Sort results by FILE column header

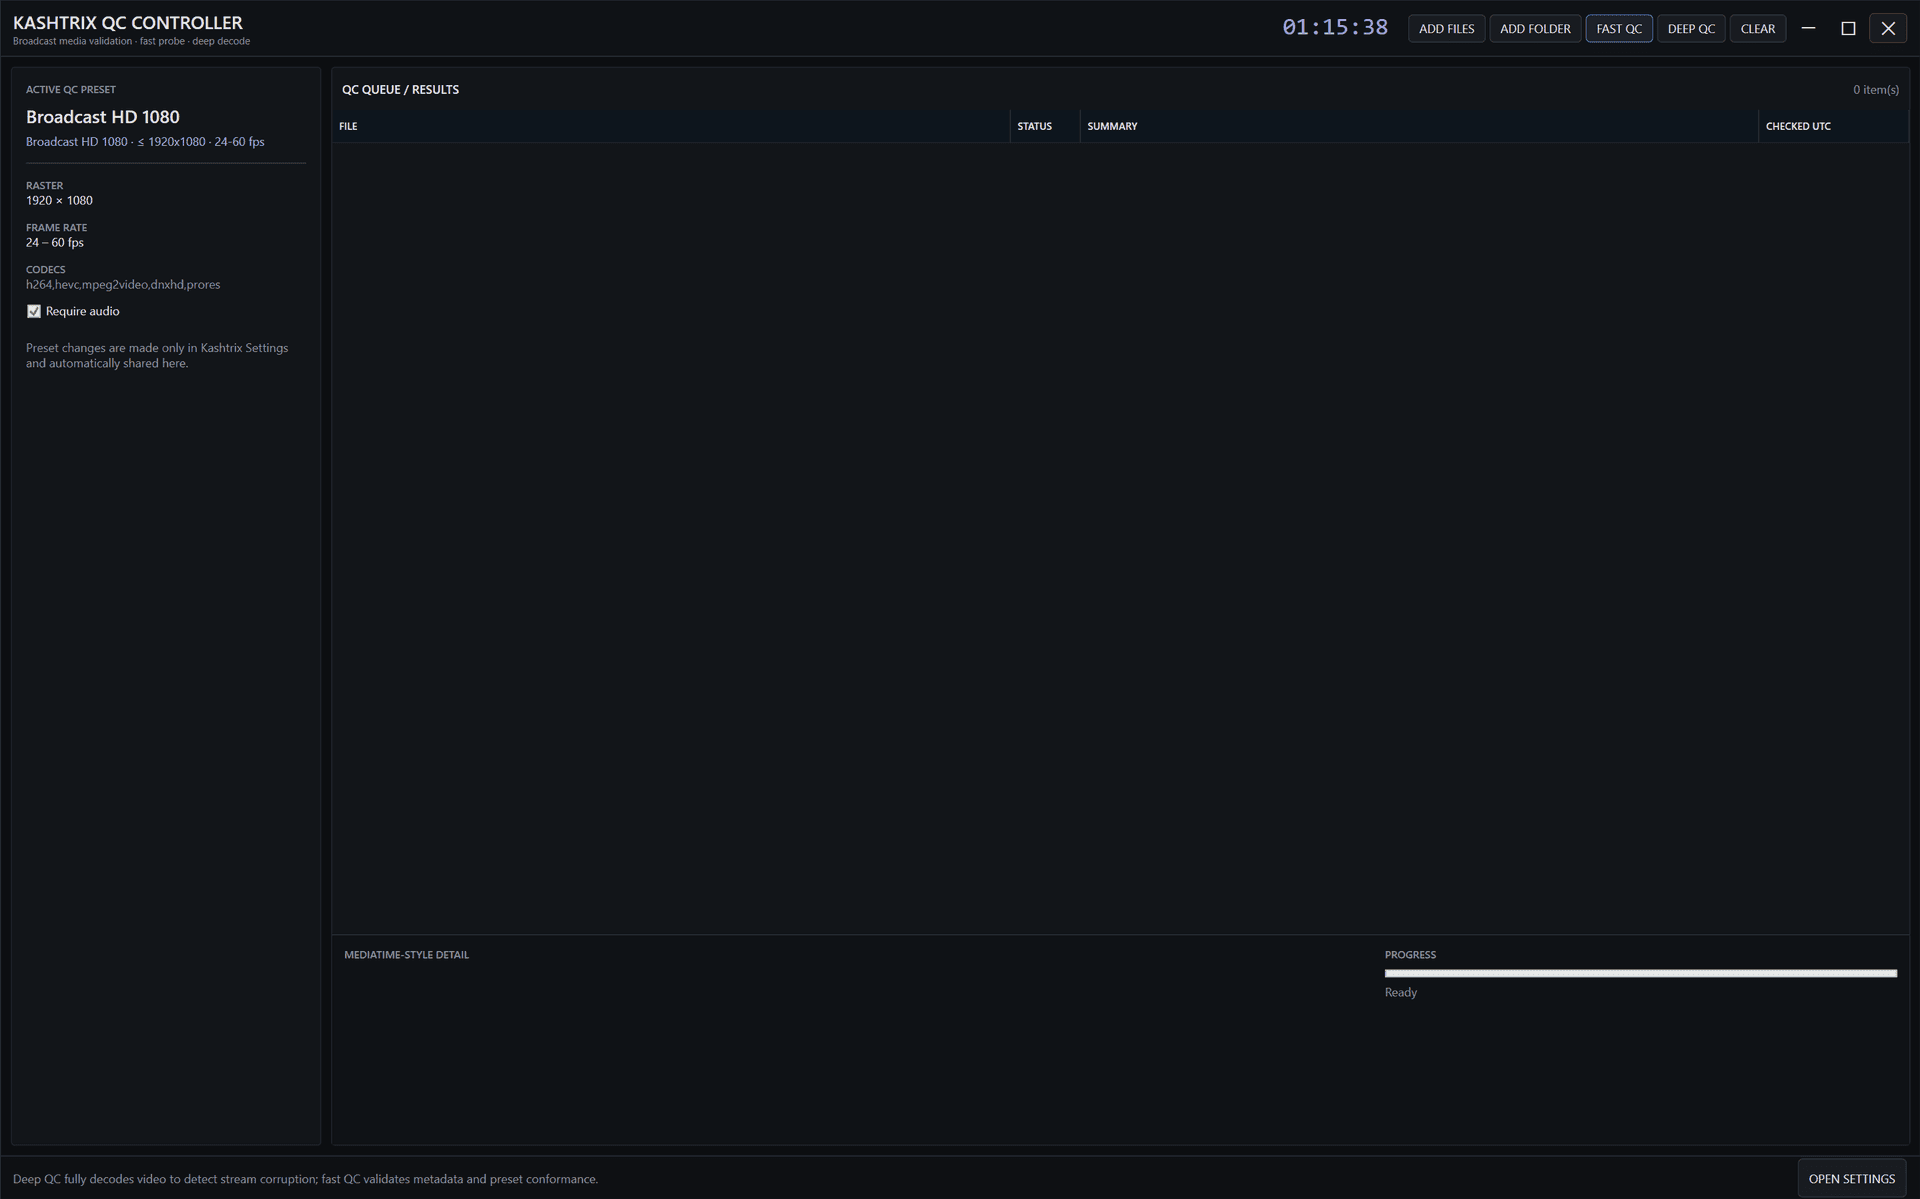(670, 126)
